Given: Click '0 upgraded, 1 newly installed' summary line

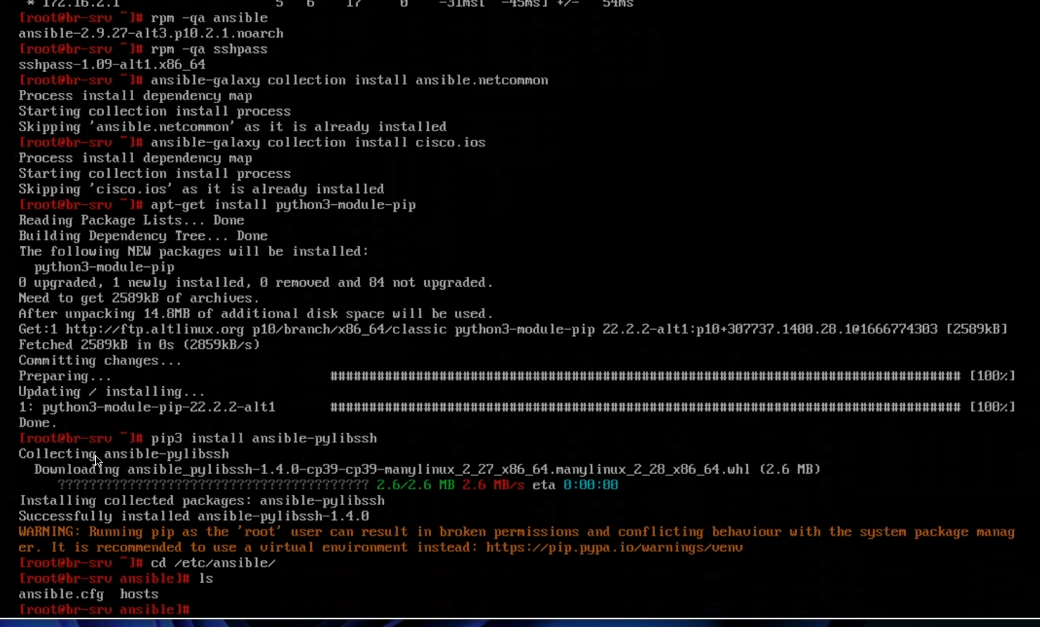Looking at the screenshot, I should 256,283.
